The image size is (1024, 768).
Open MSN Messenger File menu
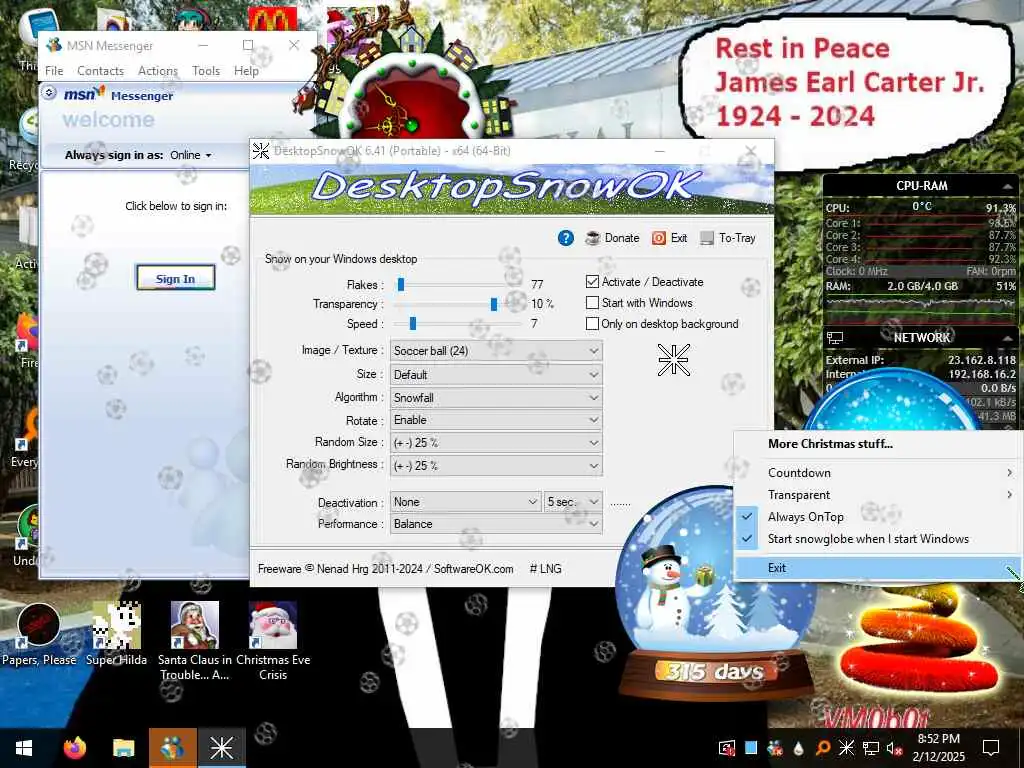click(x=54, y=71)
